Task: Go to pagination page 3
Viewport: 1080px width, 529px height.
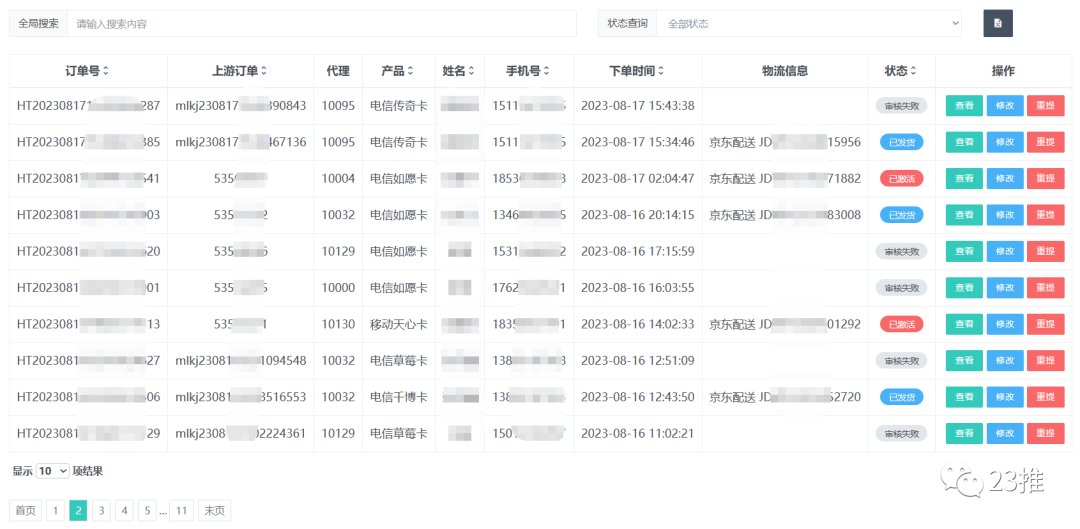Action: [x=101, y=510]
